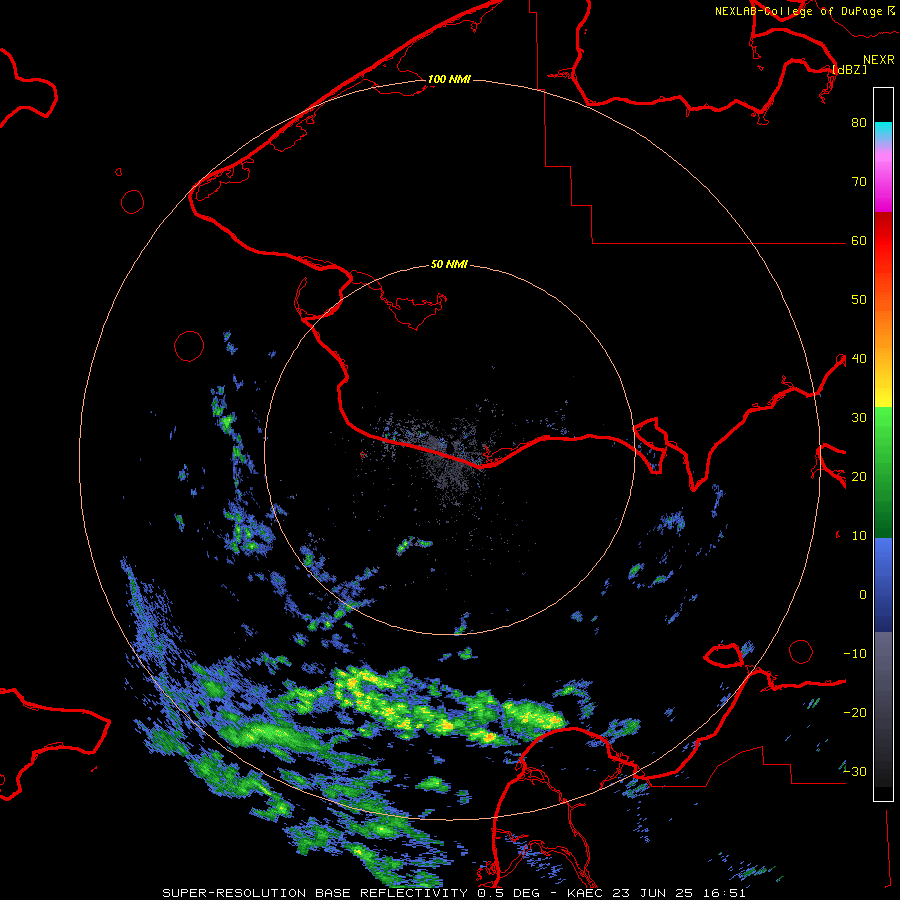Click the 'SUPER-RESOLUTION BASE REFLECTIVITY' caption text
900x900 pixels.
(313, 893)
